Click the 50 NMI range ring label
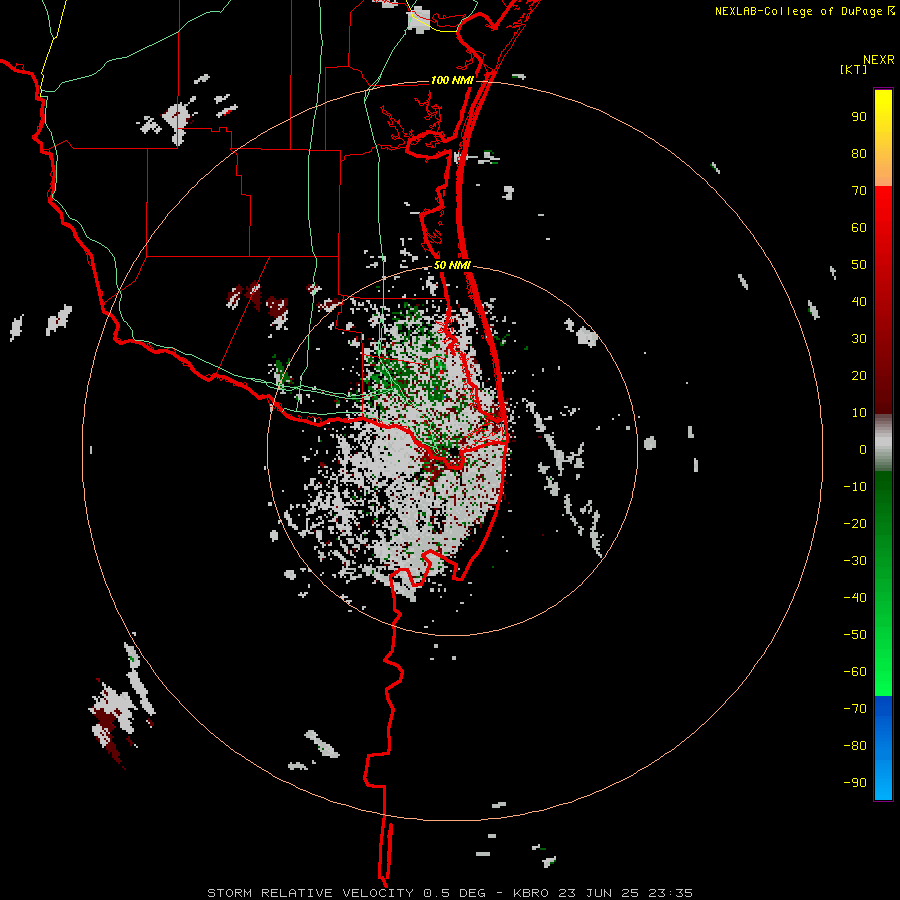The width and height of the screenshot is (900, 900). pyautogui.click(x=452, y=265)
